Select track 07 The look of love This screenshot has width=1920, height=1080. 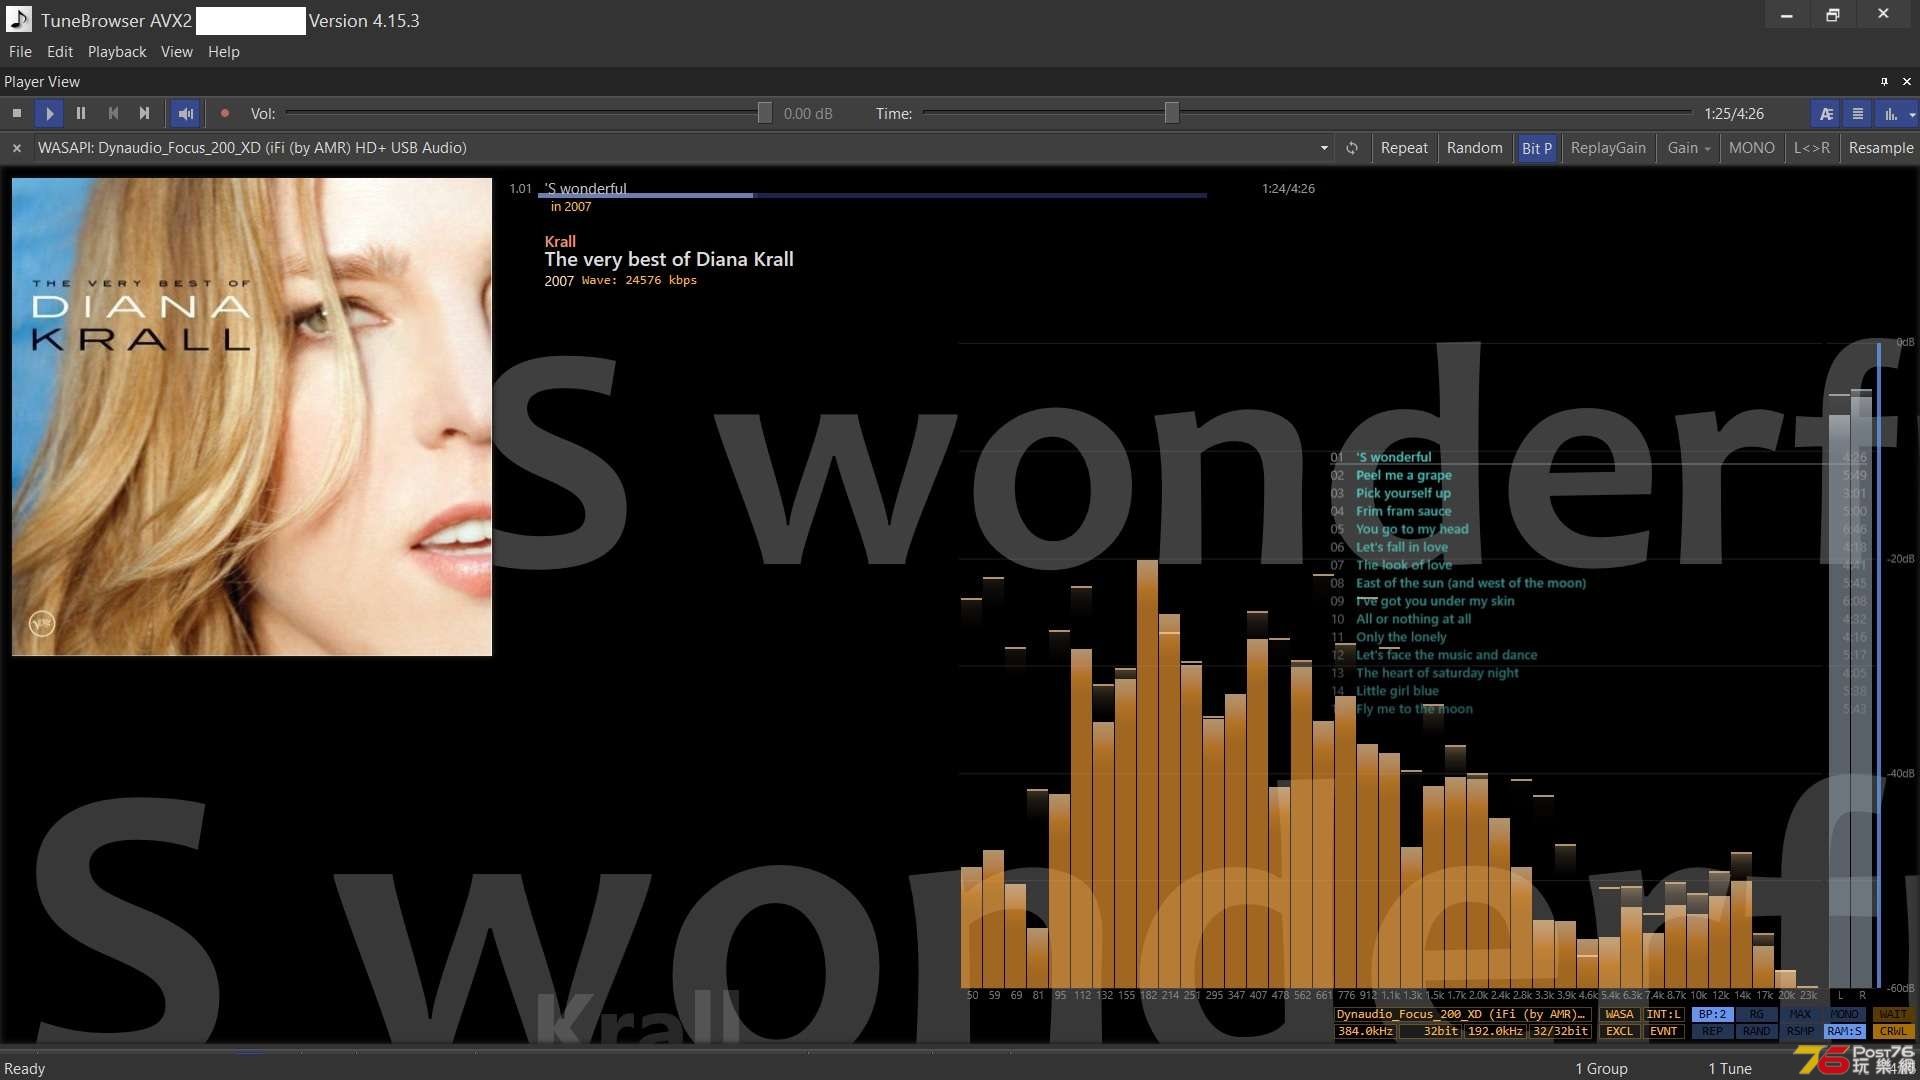(1403, 565)
